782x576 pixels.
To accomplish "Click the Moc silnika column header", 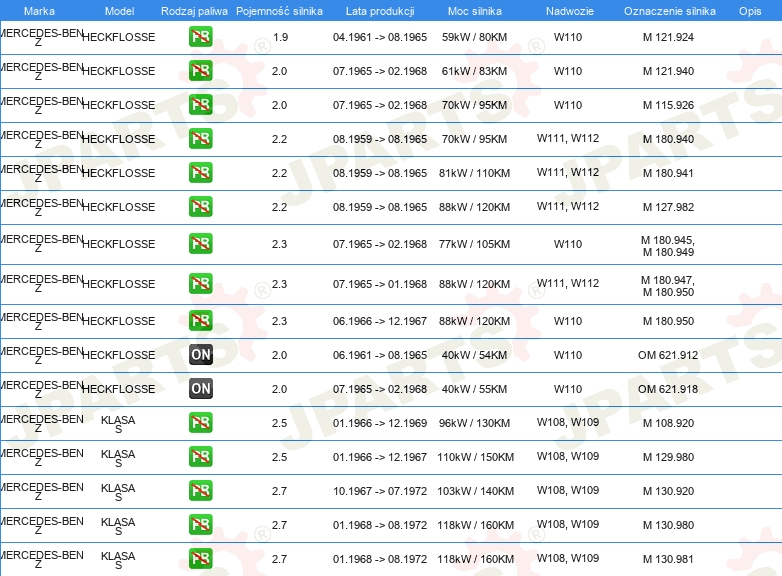I will (475, 11).
